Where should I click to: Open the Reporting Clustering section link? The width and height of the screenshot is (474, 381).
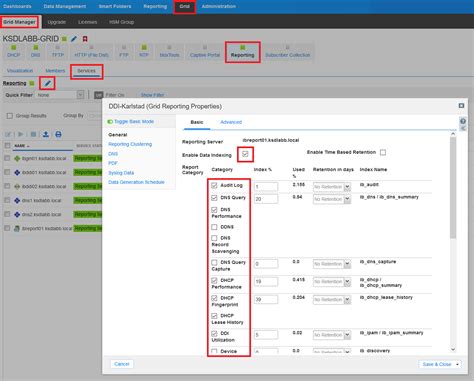(130, 144)
